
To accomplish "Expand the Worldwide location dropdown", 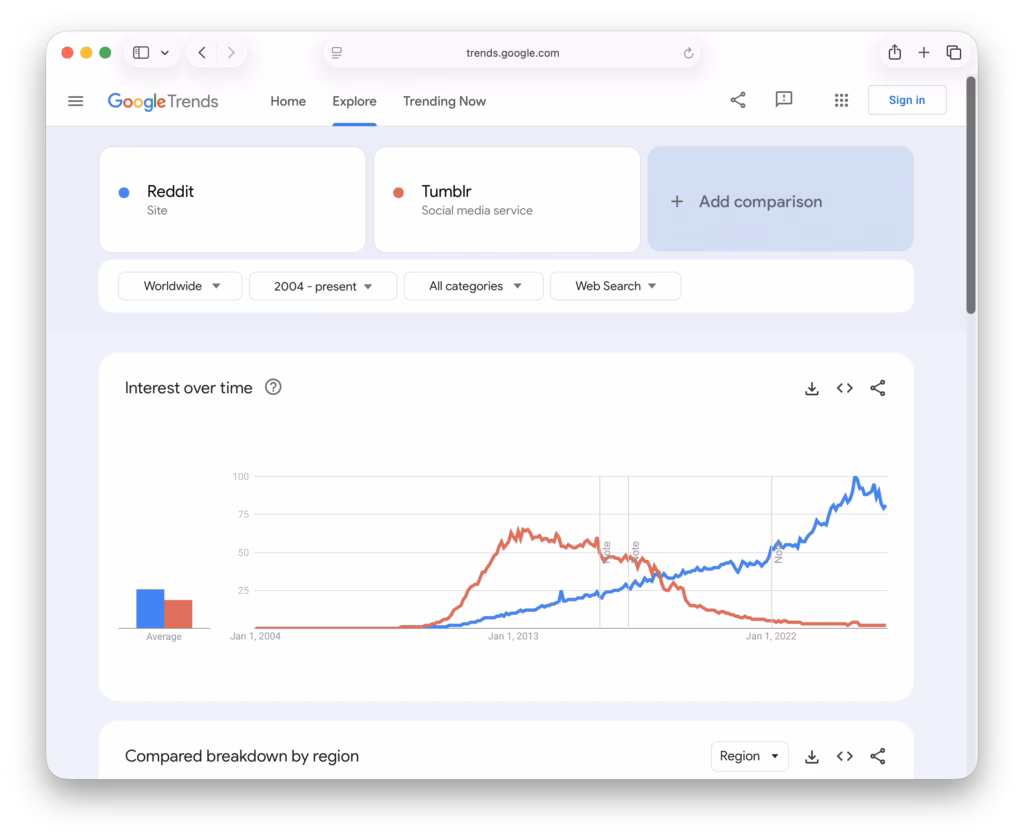I will pos(180,286).
